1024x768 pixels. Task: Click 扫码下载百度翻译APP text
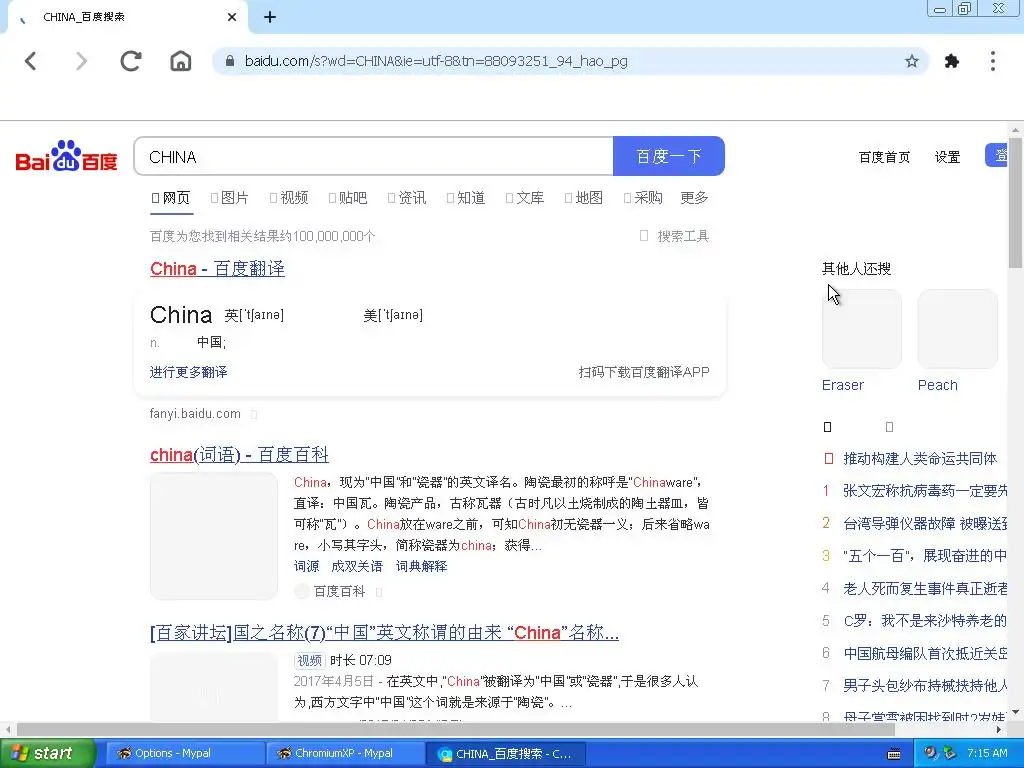pyautogui.click(x=644, y=372)
